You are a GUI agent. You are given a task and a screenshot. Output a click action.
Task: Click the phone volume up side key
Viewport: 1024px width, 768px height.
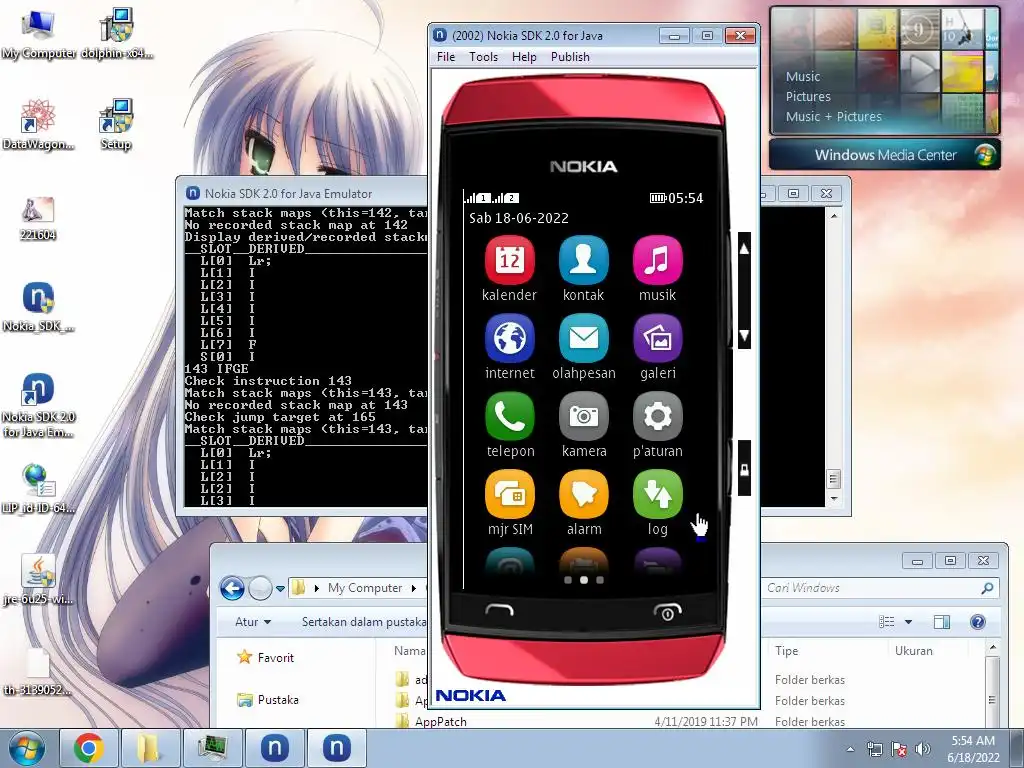click(x=744, y=249)
